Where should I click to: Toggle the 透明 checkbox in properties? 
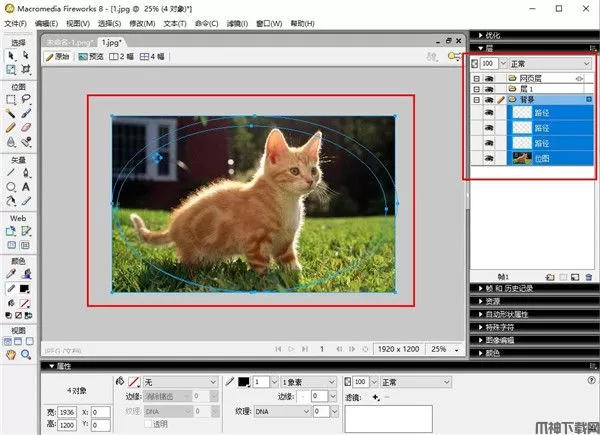150,423
